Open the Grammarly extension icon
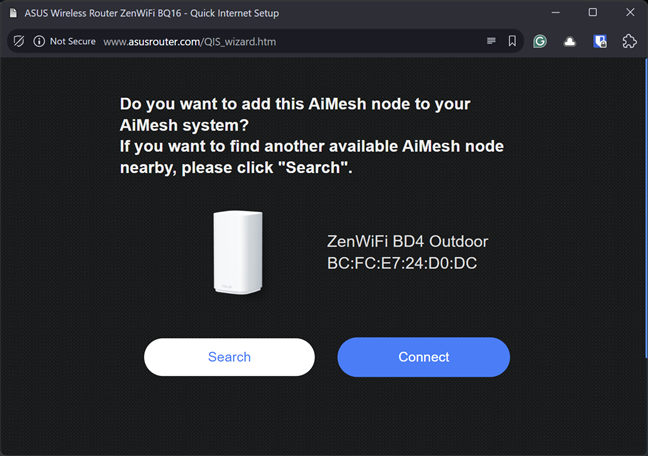Viewport: 648px width, 456px height. pyautogui.click(x=540, y=41)
